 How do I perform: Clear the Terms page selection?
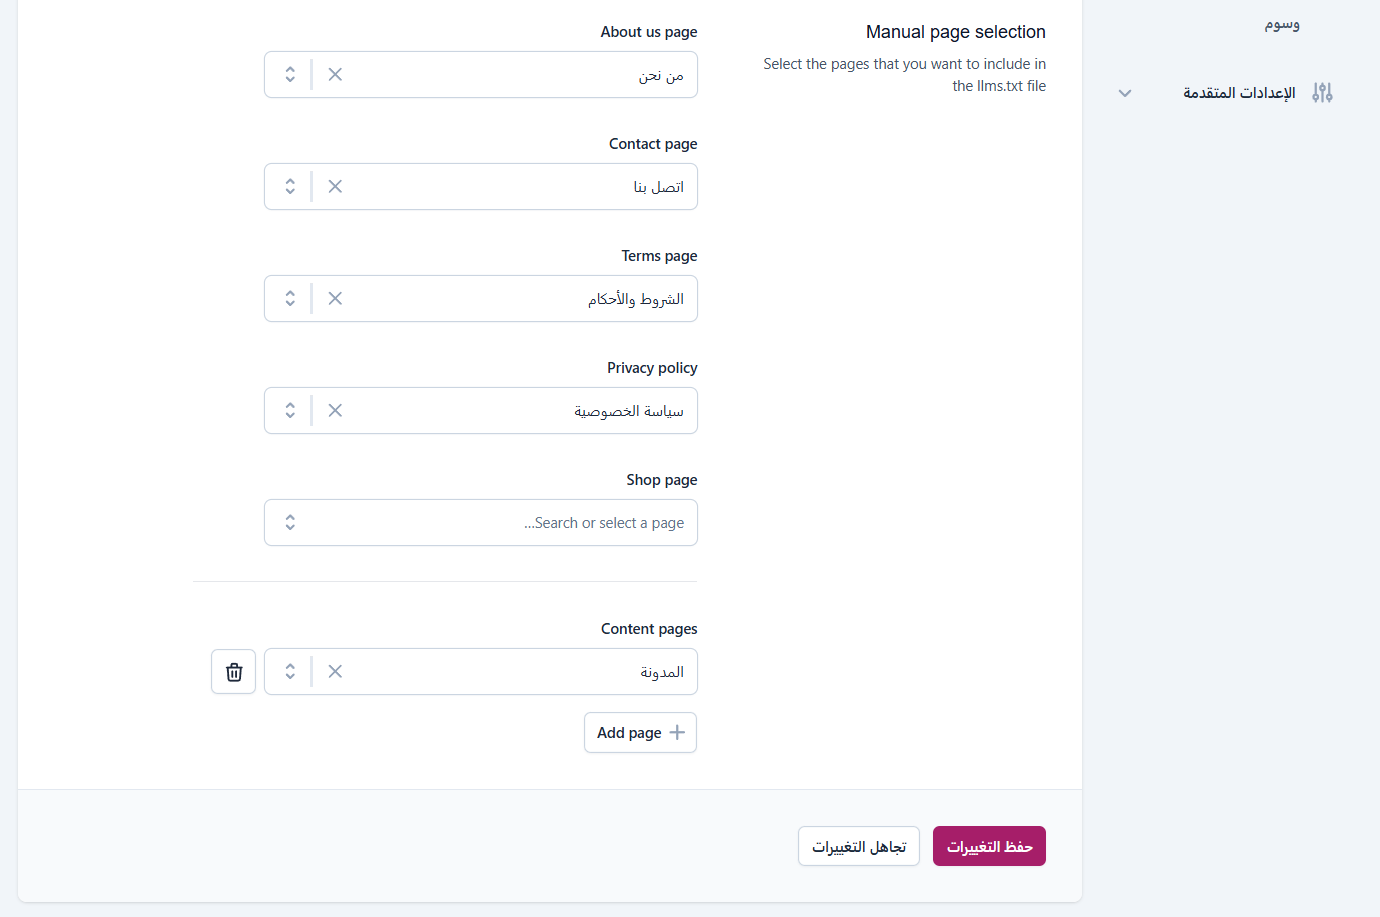(335, 299)
